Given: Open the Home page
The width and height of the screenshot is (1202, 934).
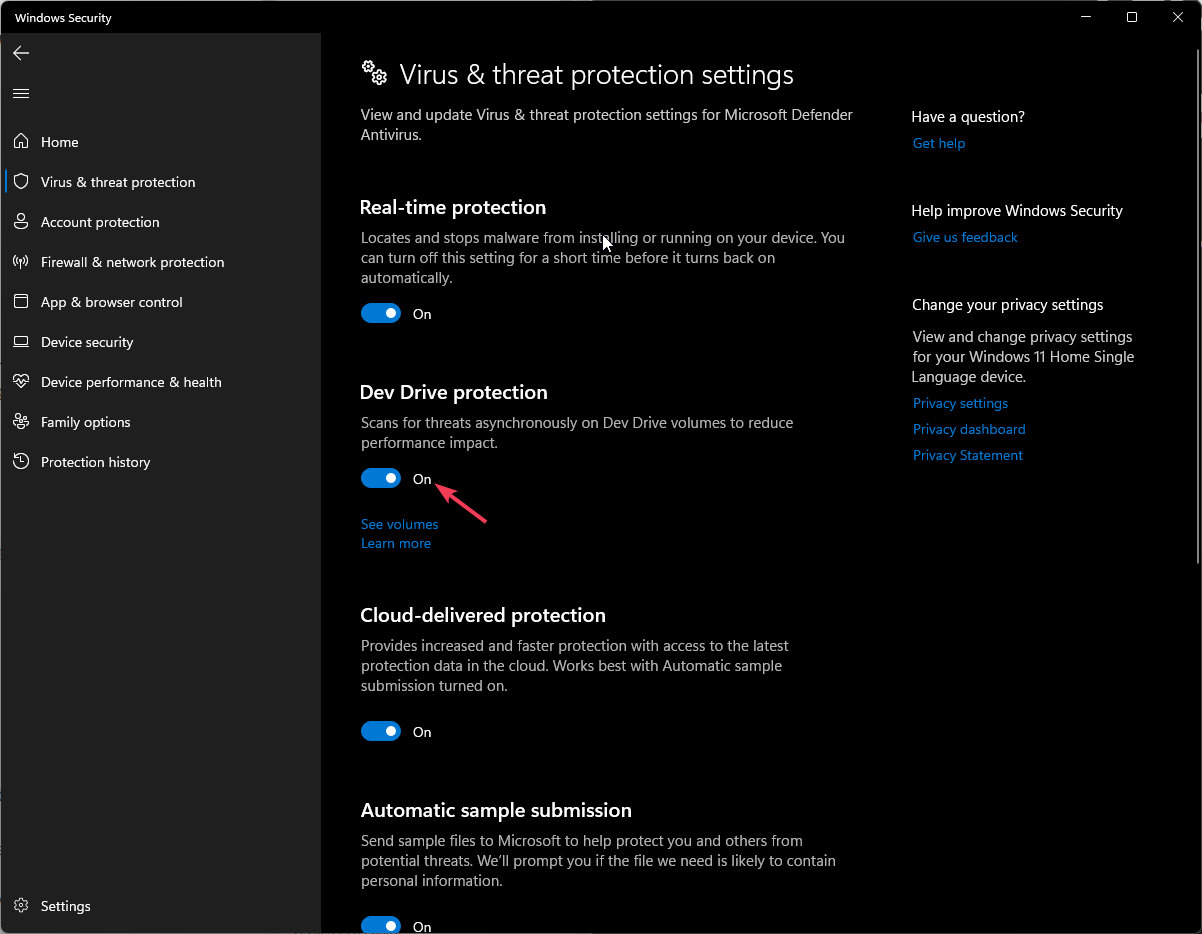Looking at the screenshot, I should coord(60,141).
